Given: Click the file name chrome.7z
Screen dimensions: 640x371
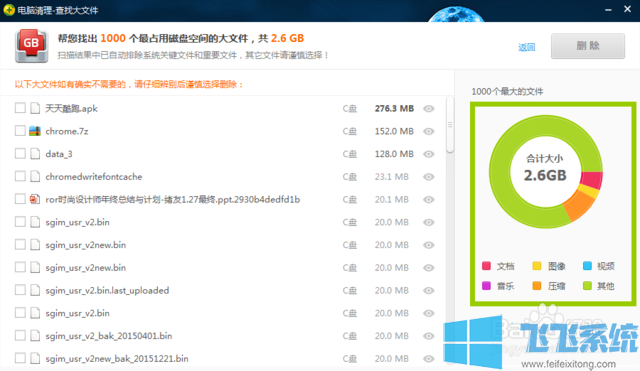Looking at the screenshot, I should [67, 131].
